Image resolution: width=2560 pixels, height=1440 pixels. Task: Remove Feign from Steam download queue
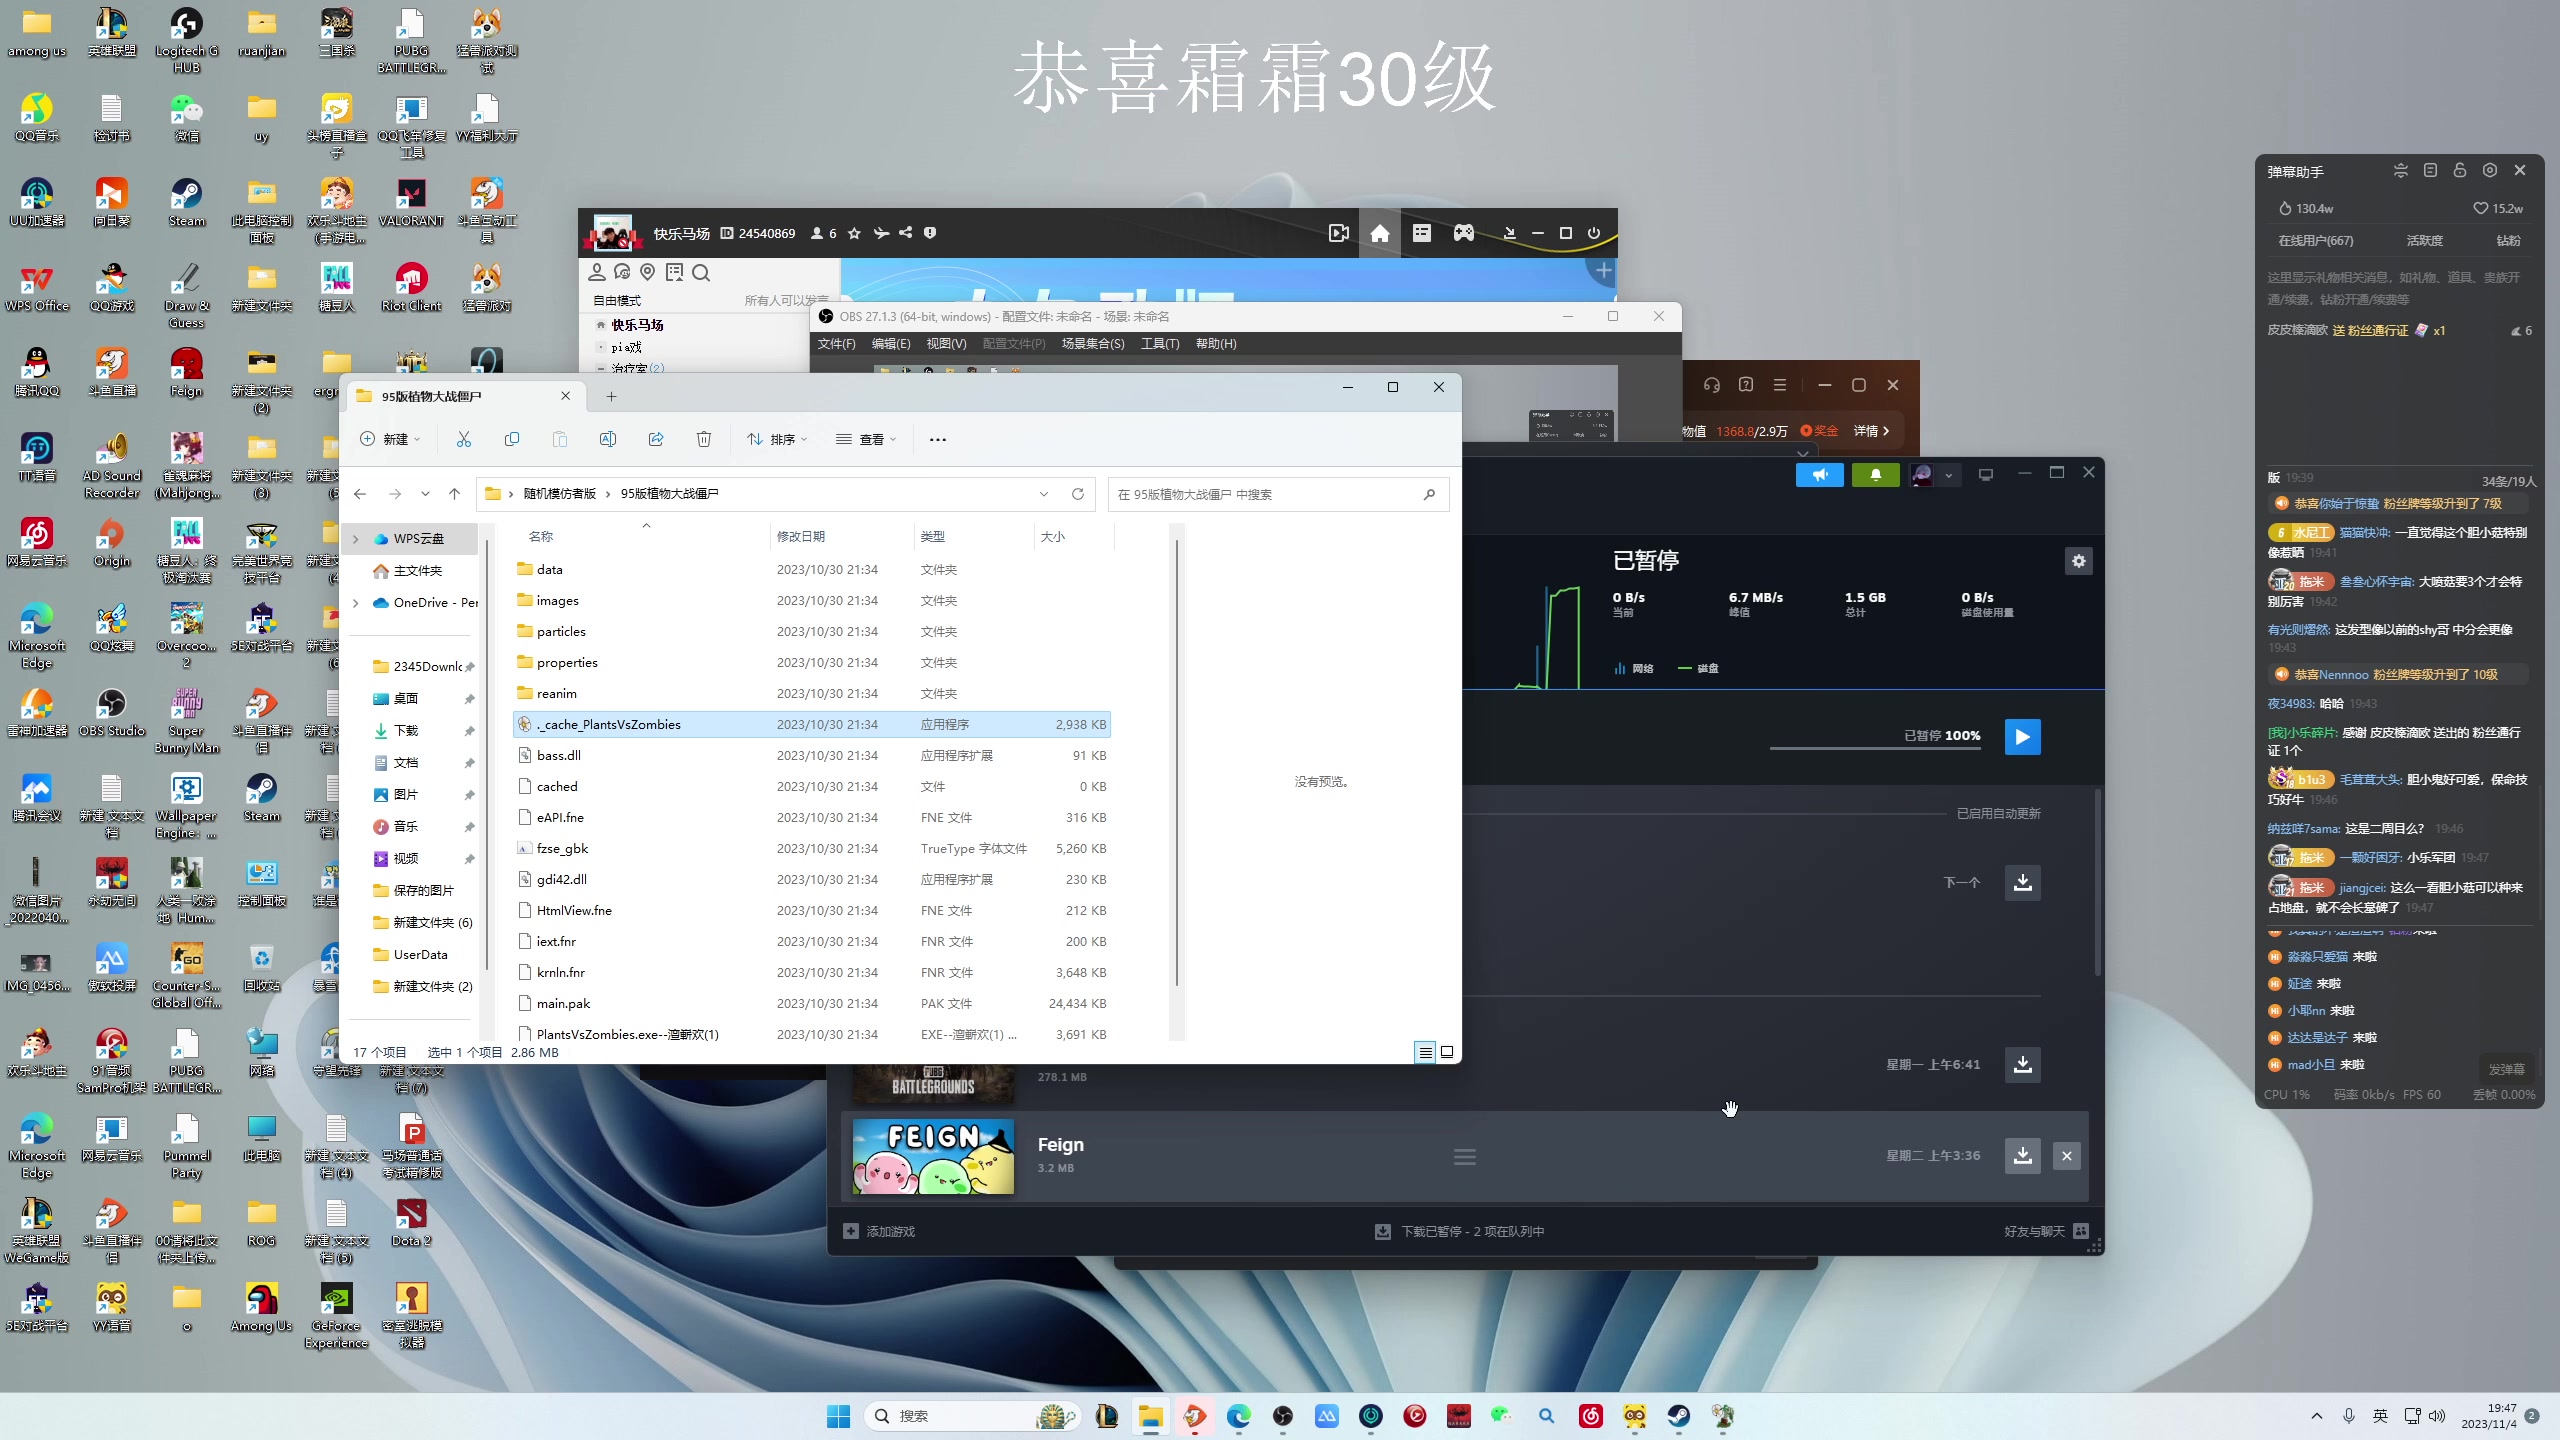click(2067, 1156)
